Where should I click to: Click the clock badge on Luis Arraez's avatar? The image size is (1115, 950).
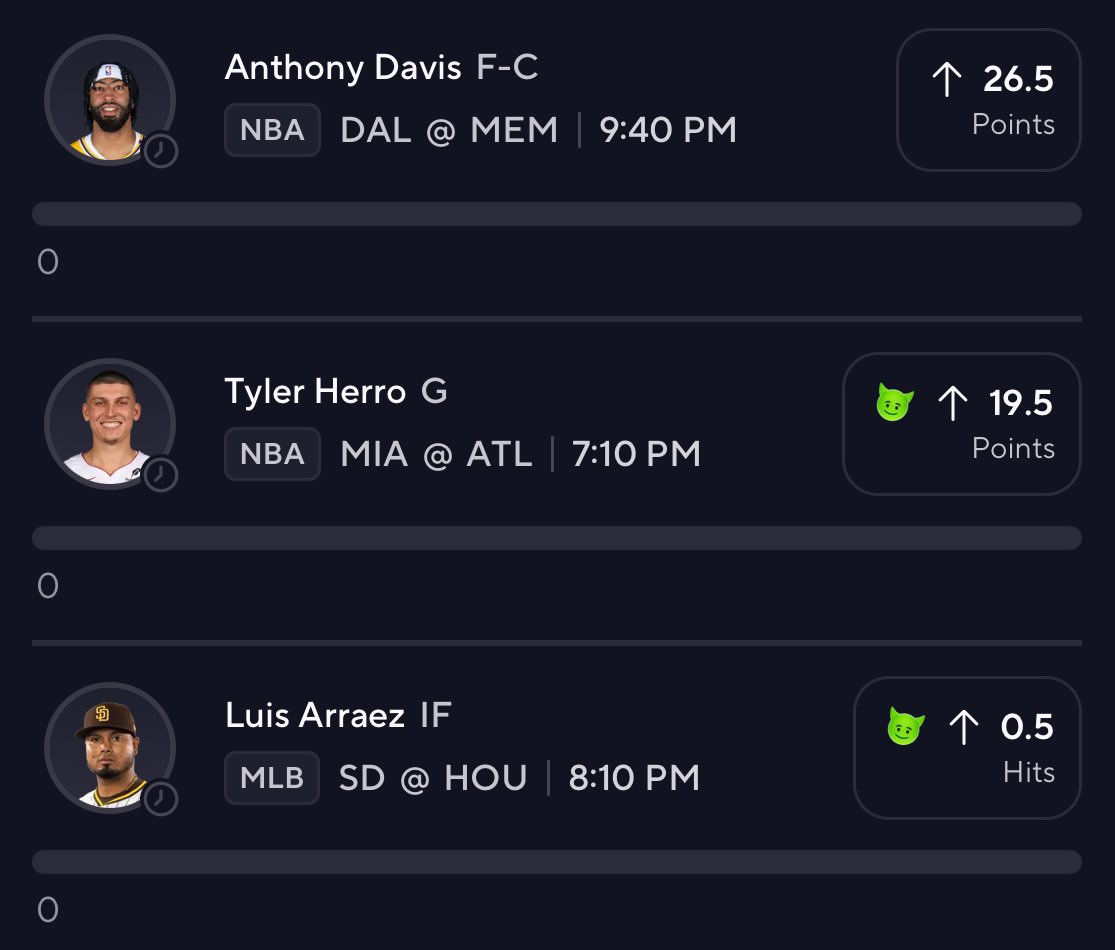(161, 799)
